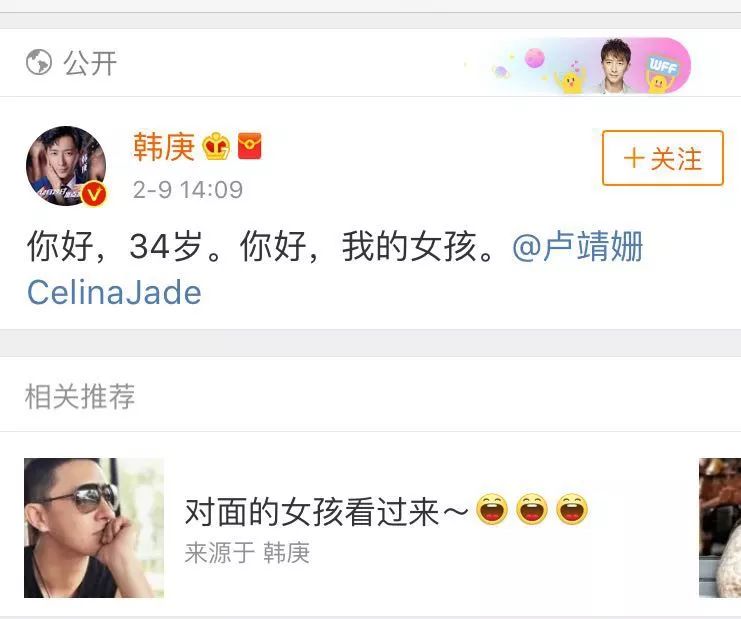Select the 相关推荐 section header
Viewport: 741px width, 619px height.
(x=79, y=396)
